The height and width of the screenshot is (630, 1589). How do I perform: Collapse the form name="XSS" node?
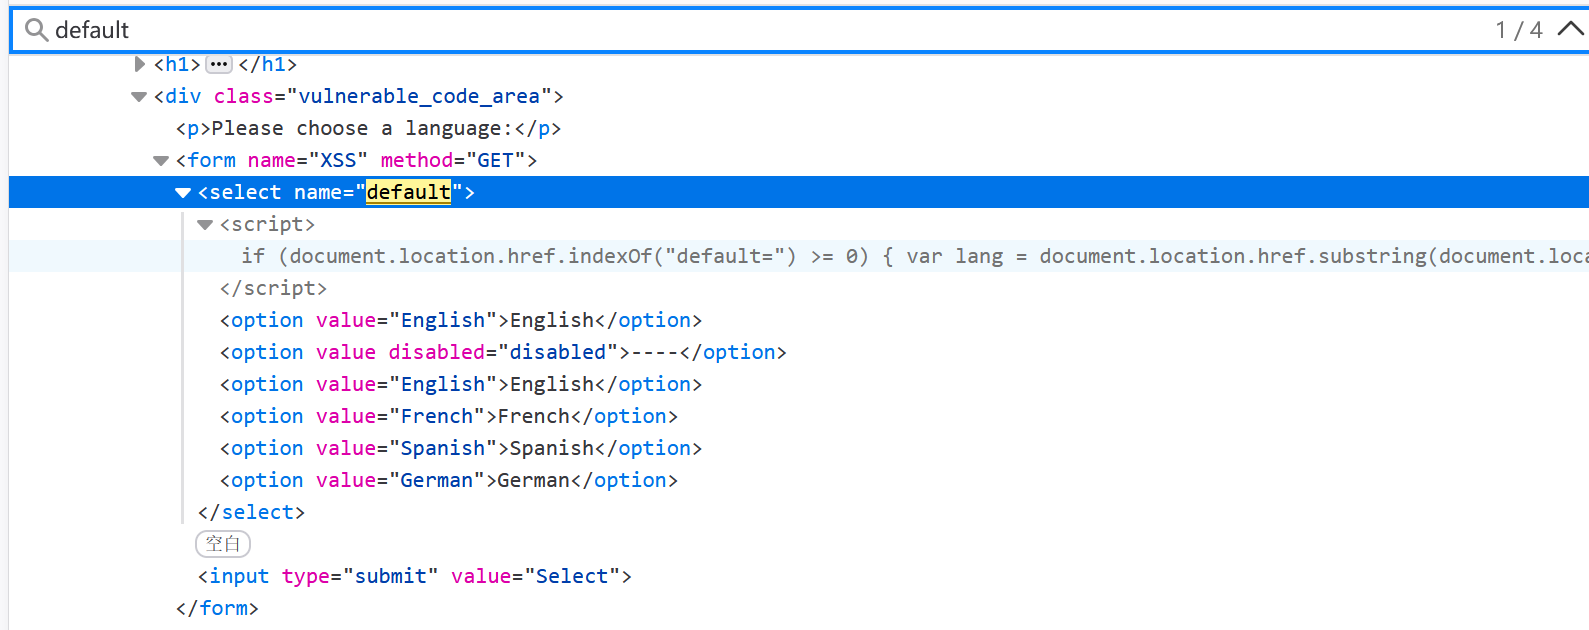pos(161,161)
